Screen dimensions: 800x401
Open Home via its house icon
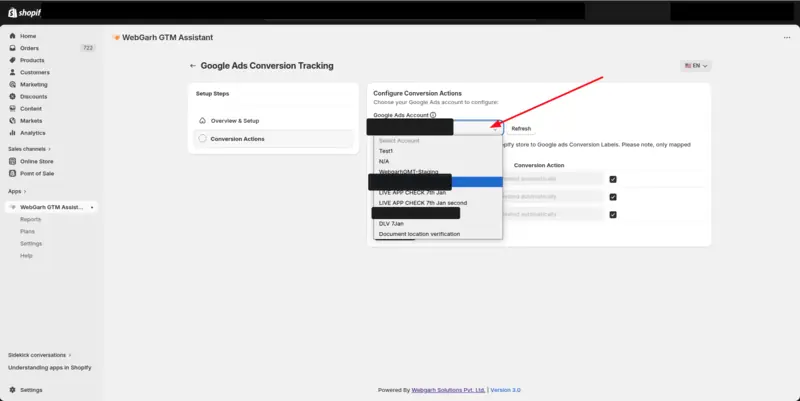pyautogui.click(x=13, y=36)
